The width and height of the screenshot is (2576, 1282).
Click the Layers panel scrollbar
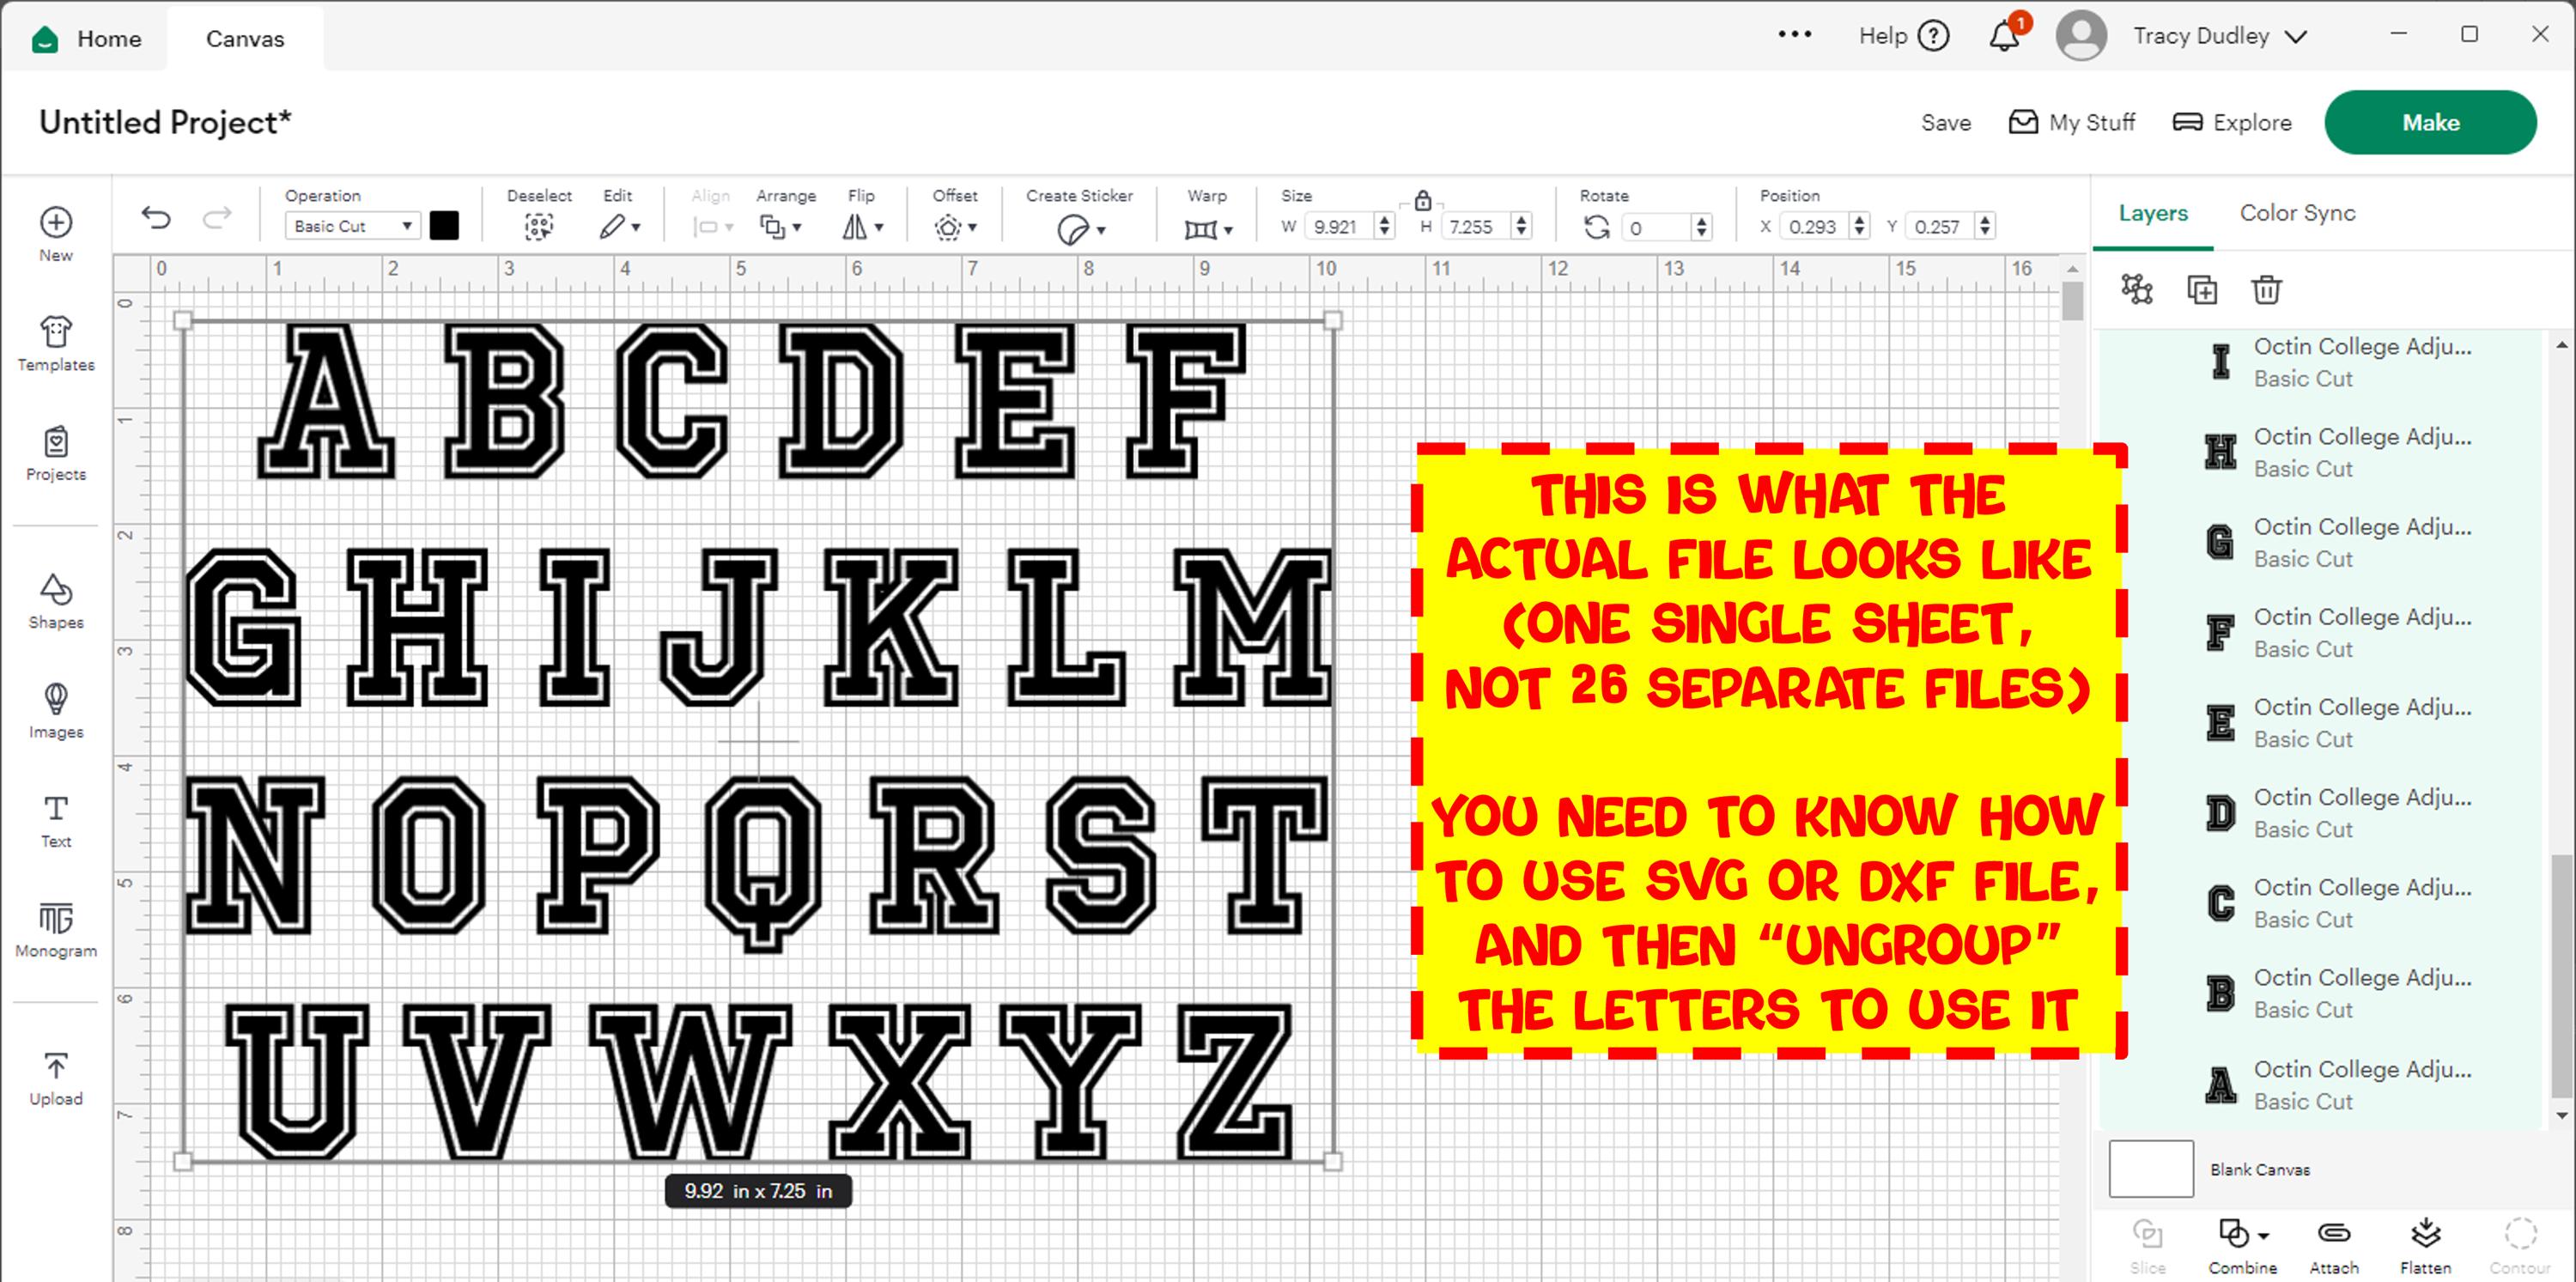2561,976
